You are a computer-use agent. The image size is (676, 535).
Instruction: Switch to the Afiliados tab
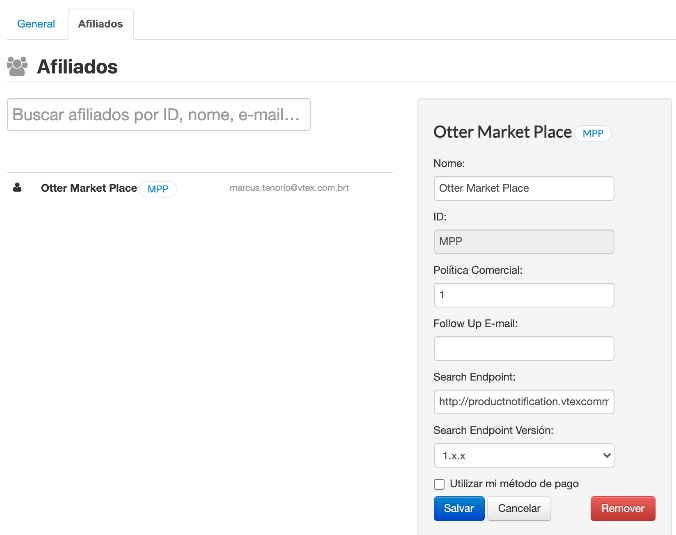point(100,24)
